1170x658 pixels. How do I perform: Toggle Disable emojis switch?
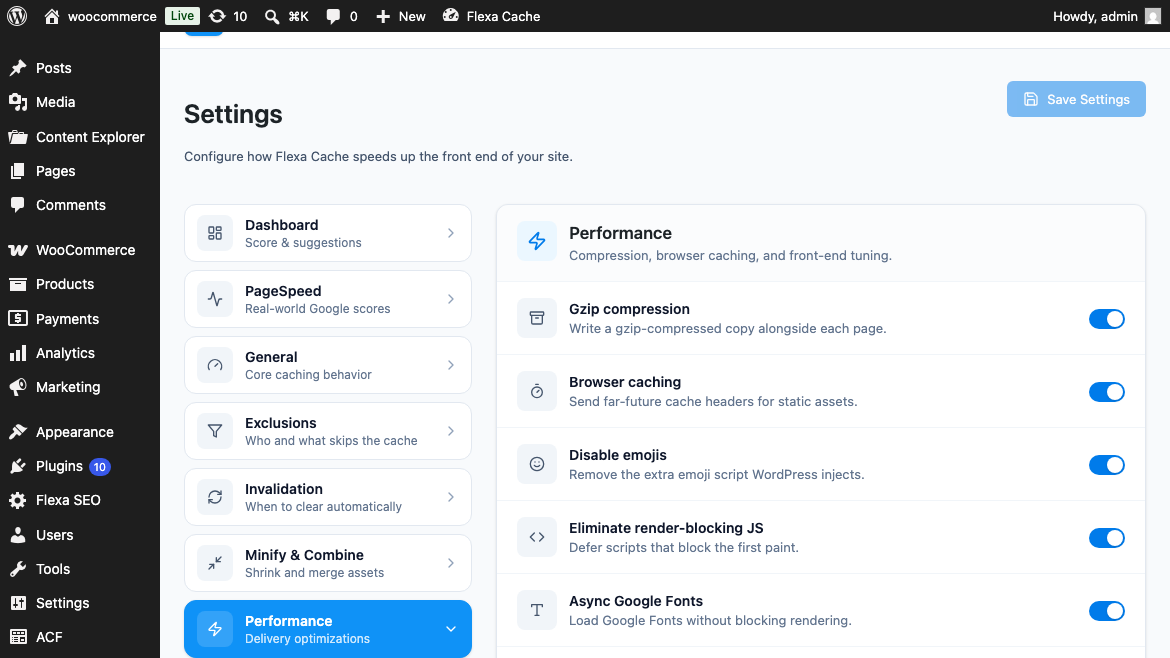[x=1107, y=466]
